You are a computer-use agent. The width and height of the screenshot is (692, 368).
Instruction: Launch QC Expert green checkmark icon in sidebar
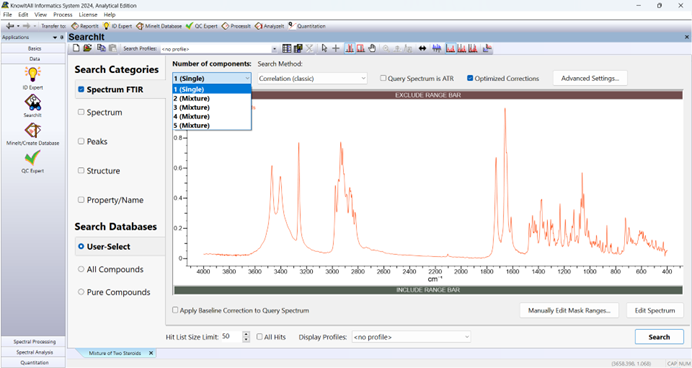pos(33,158)
